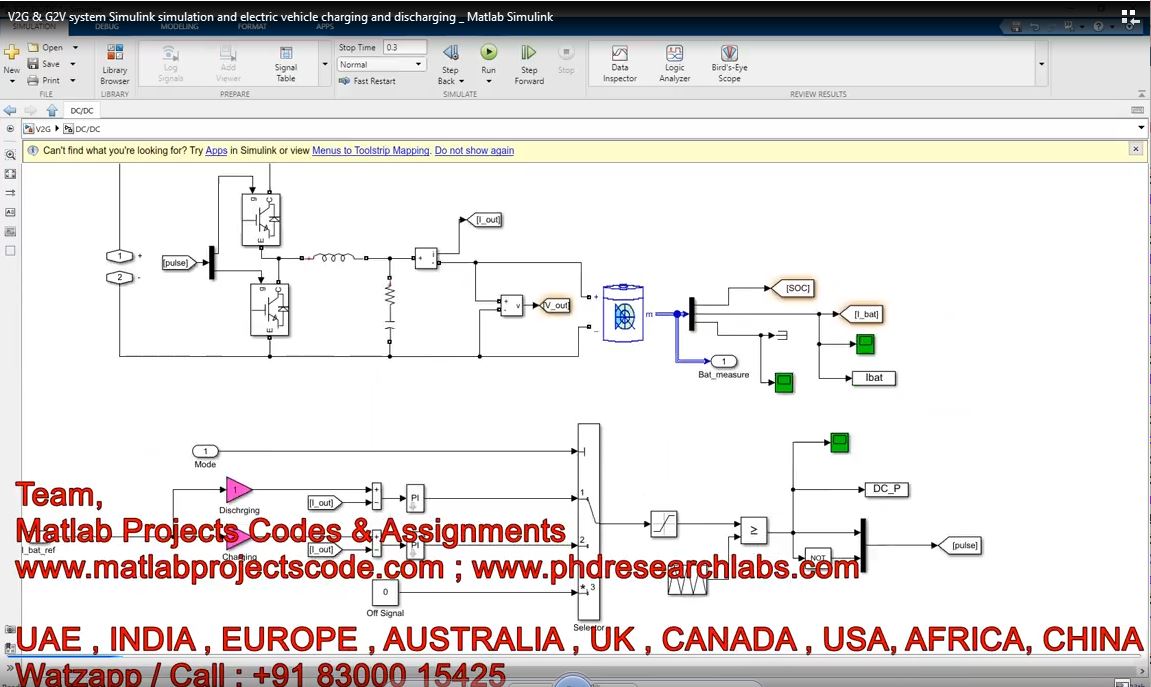Switch to the Debug ribbon tab
This screenshot has height=687, width=1151.
point(106,26)
